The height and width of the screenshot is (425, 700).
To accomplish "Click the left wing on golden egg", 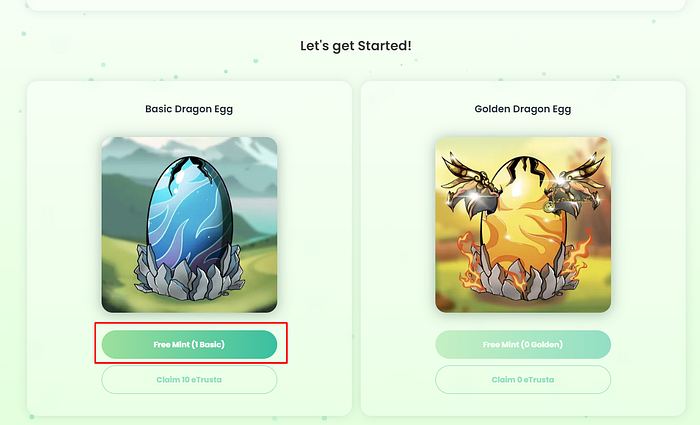I will (467, 181).
